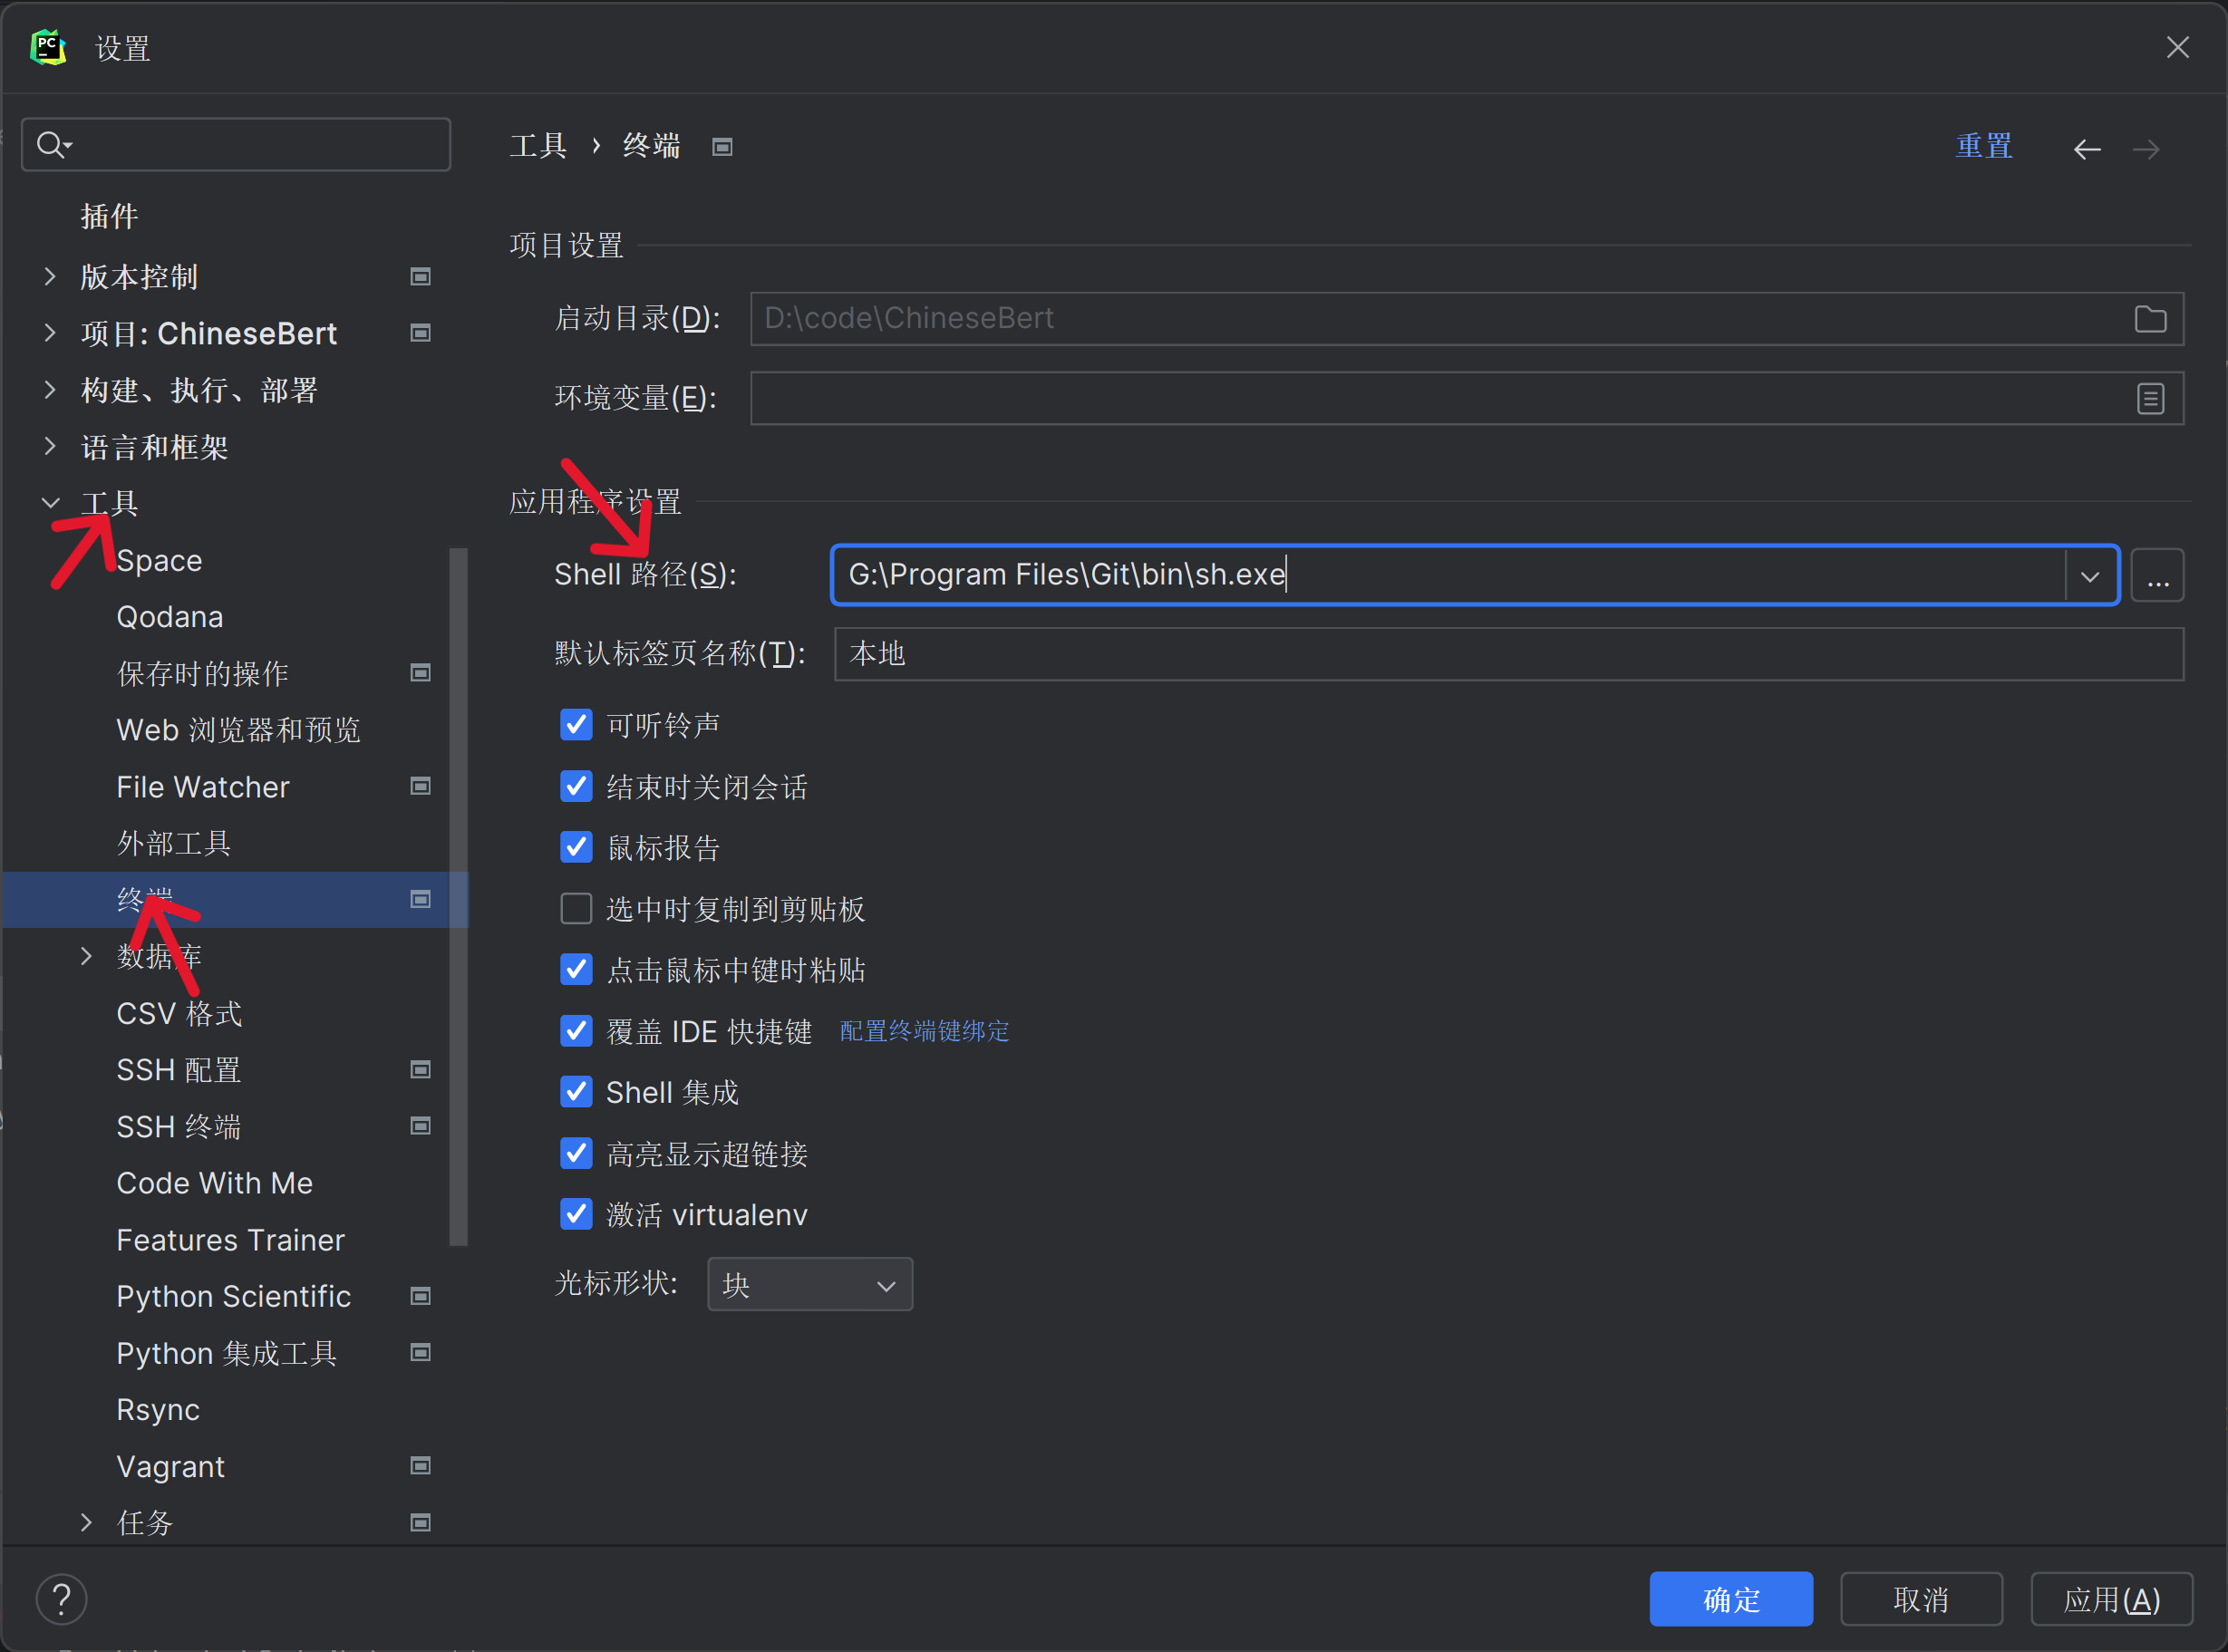Viewport: 2228px width, 1652px height.
Task: Click the 默认标签页名称 text field
Action: click(1508, 654)
